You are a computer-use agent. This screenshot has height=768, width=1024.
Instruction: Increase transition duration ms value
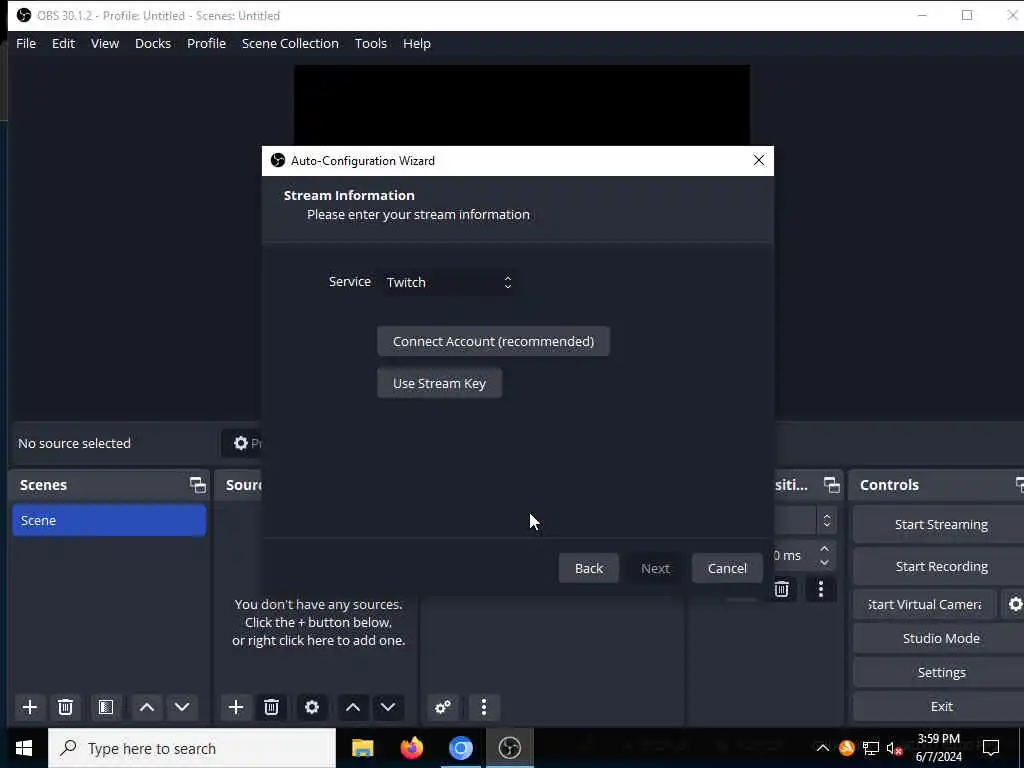(x=824, y=549)
